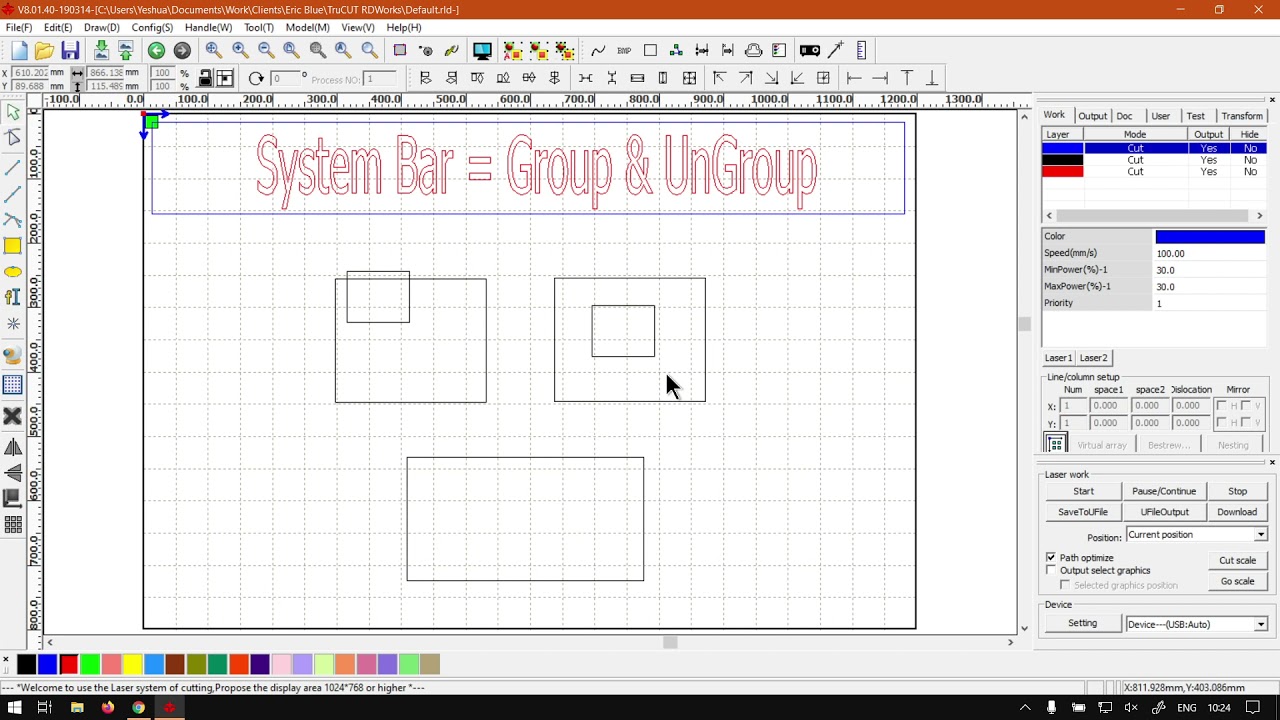The image size is (1280, 720).
Task: Toggle the aspect ratio lock icon
Action: tap(205, 79)
